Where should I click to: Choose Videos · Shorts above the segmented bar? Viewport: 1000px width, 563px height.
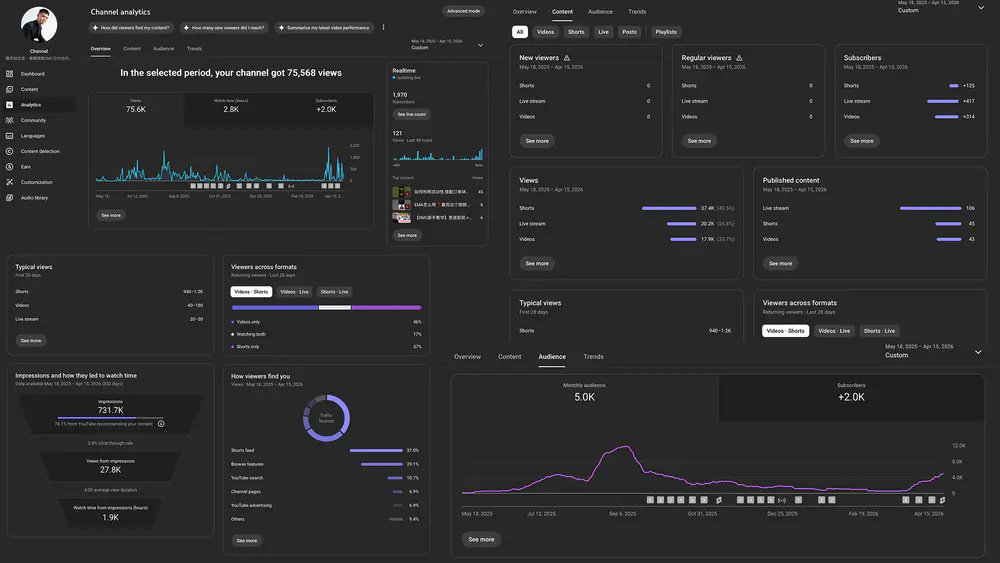pyautogui.click(x=251, y=291)
